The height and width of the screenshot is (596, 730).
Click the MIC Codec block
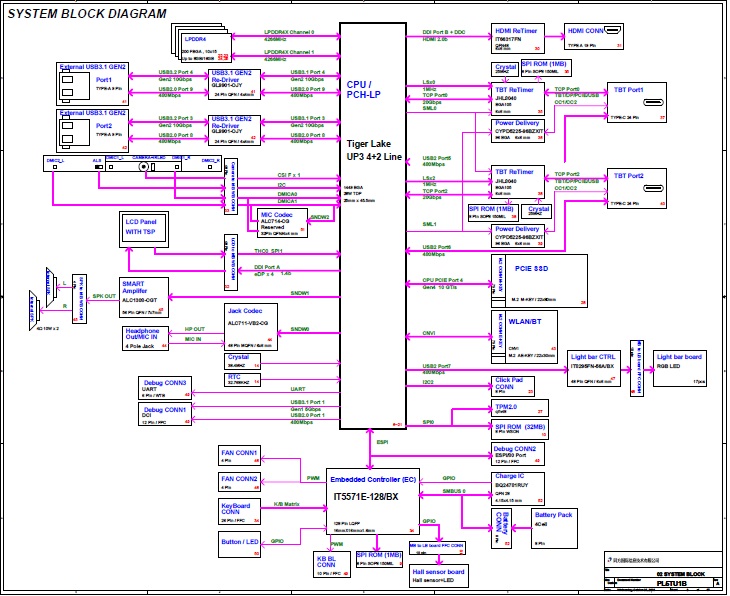tap(283, 223)
